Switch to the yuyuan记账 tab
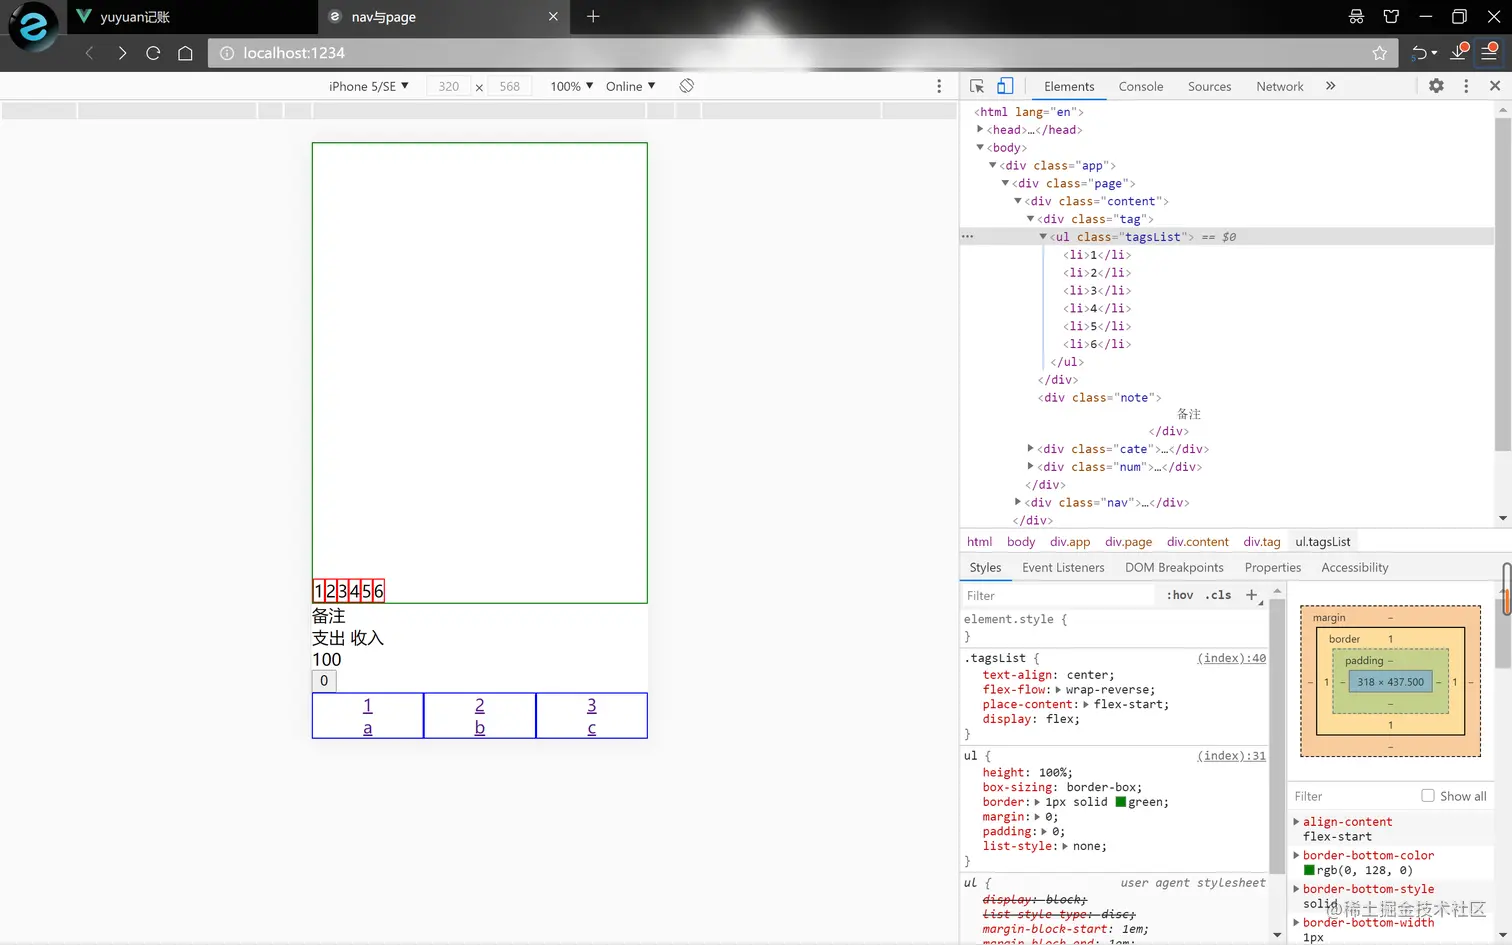 tap(193, 17)
